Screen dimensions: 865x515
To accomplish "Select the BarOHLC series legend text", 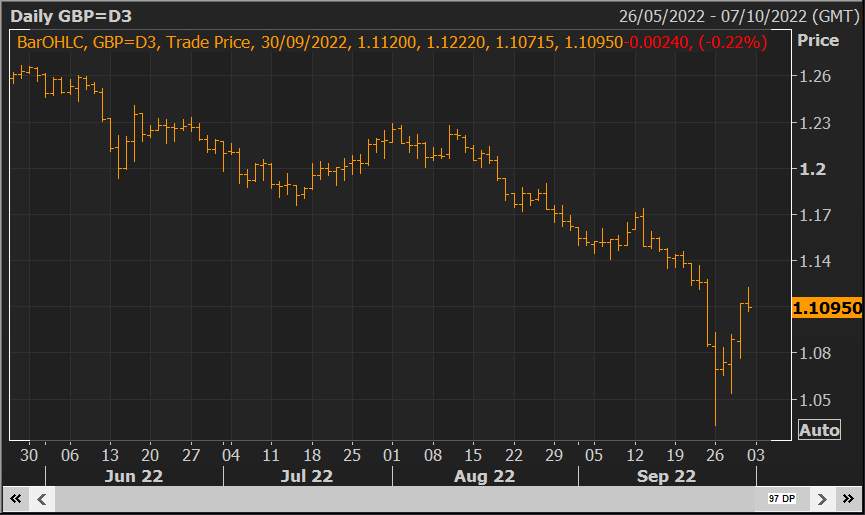I will tap(51, 42).
